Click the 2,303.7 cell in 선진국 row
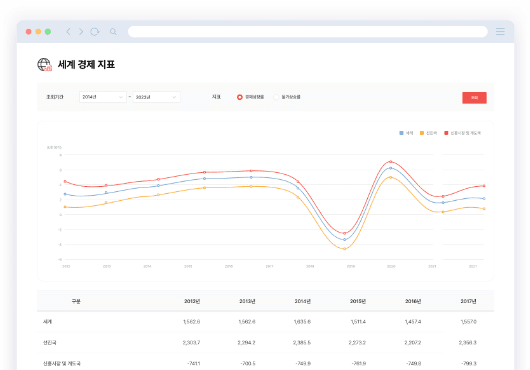 [x=191, y=343]
